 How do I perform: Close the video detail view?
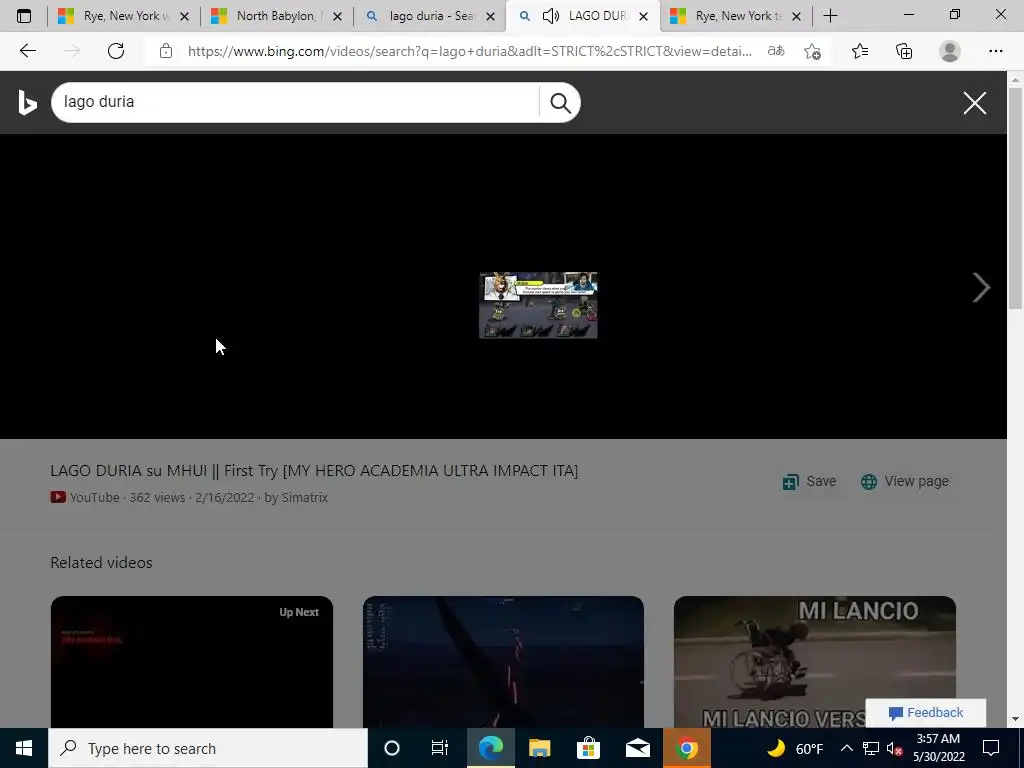click(x=974, y=103)
